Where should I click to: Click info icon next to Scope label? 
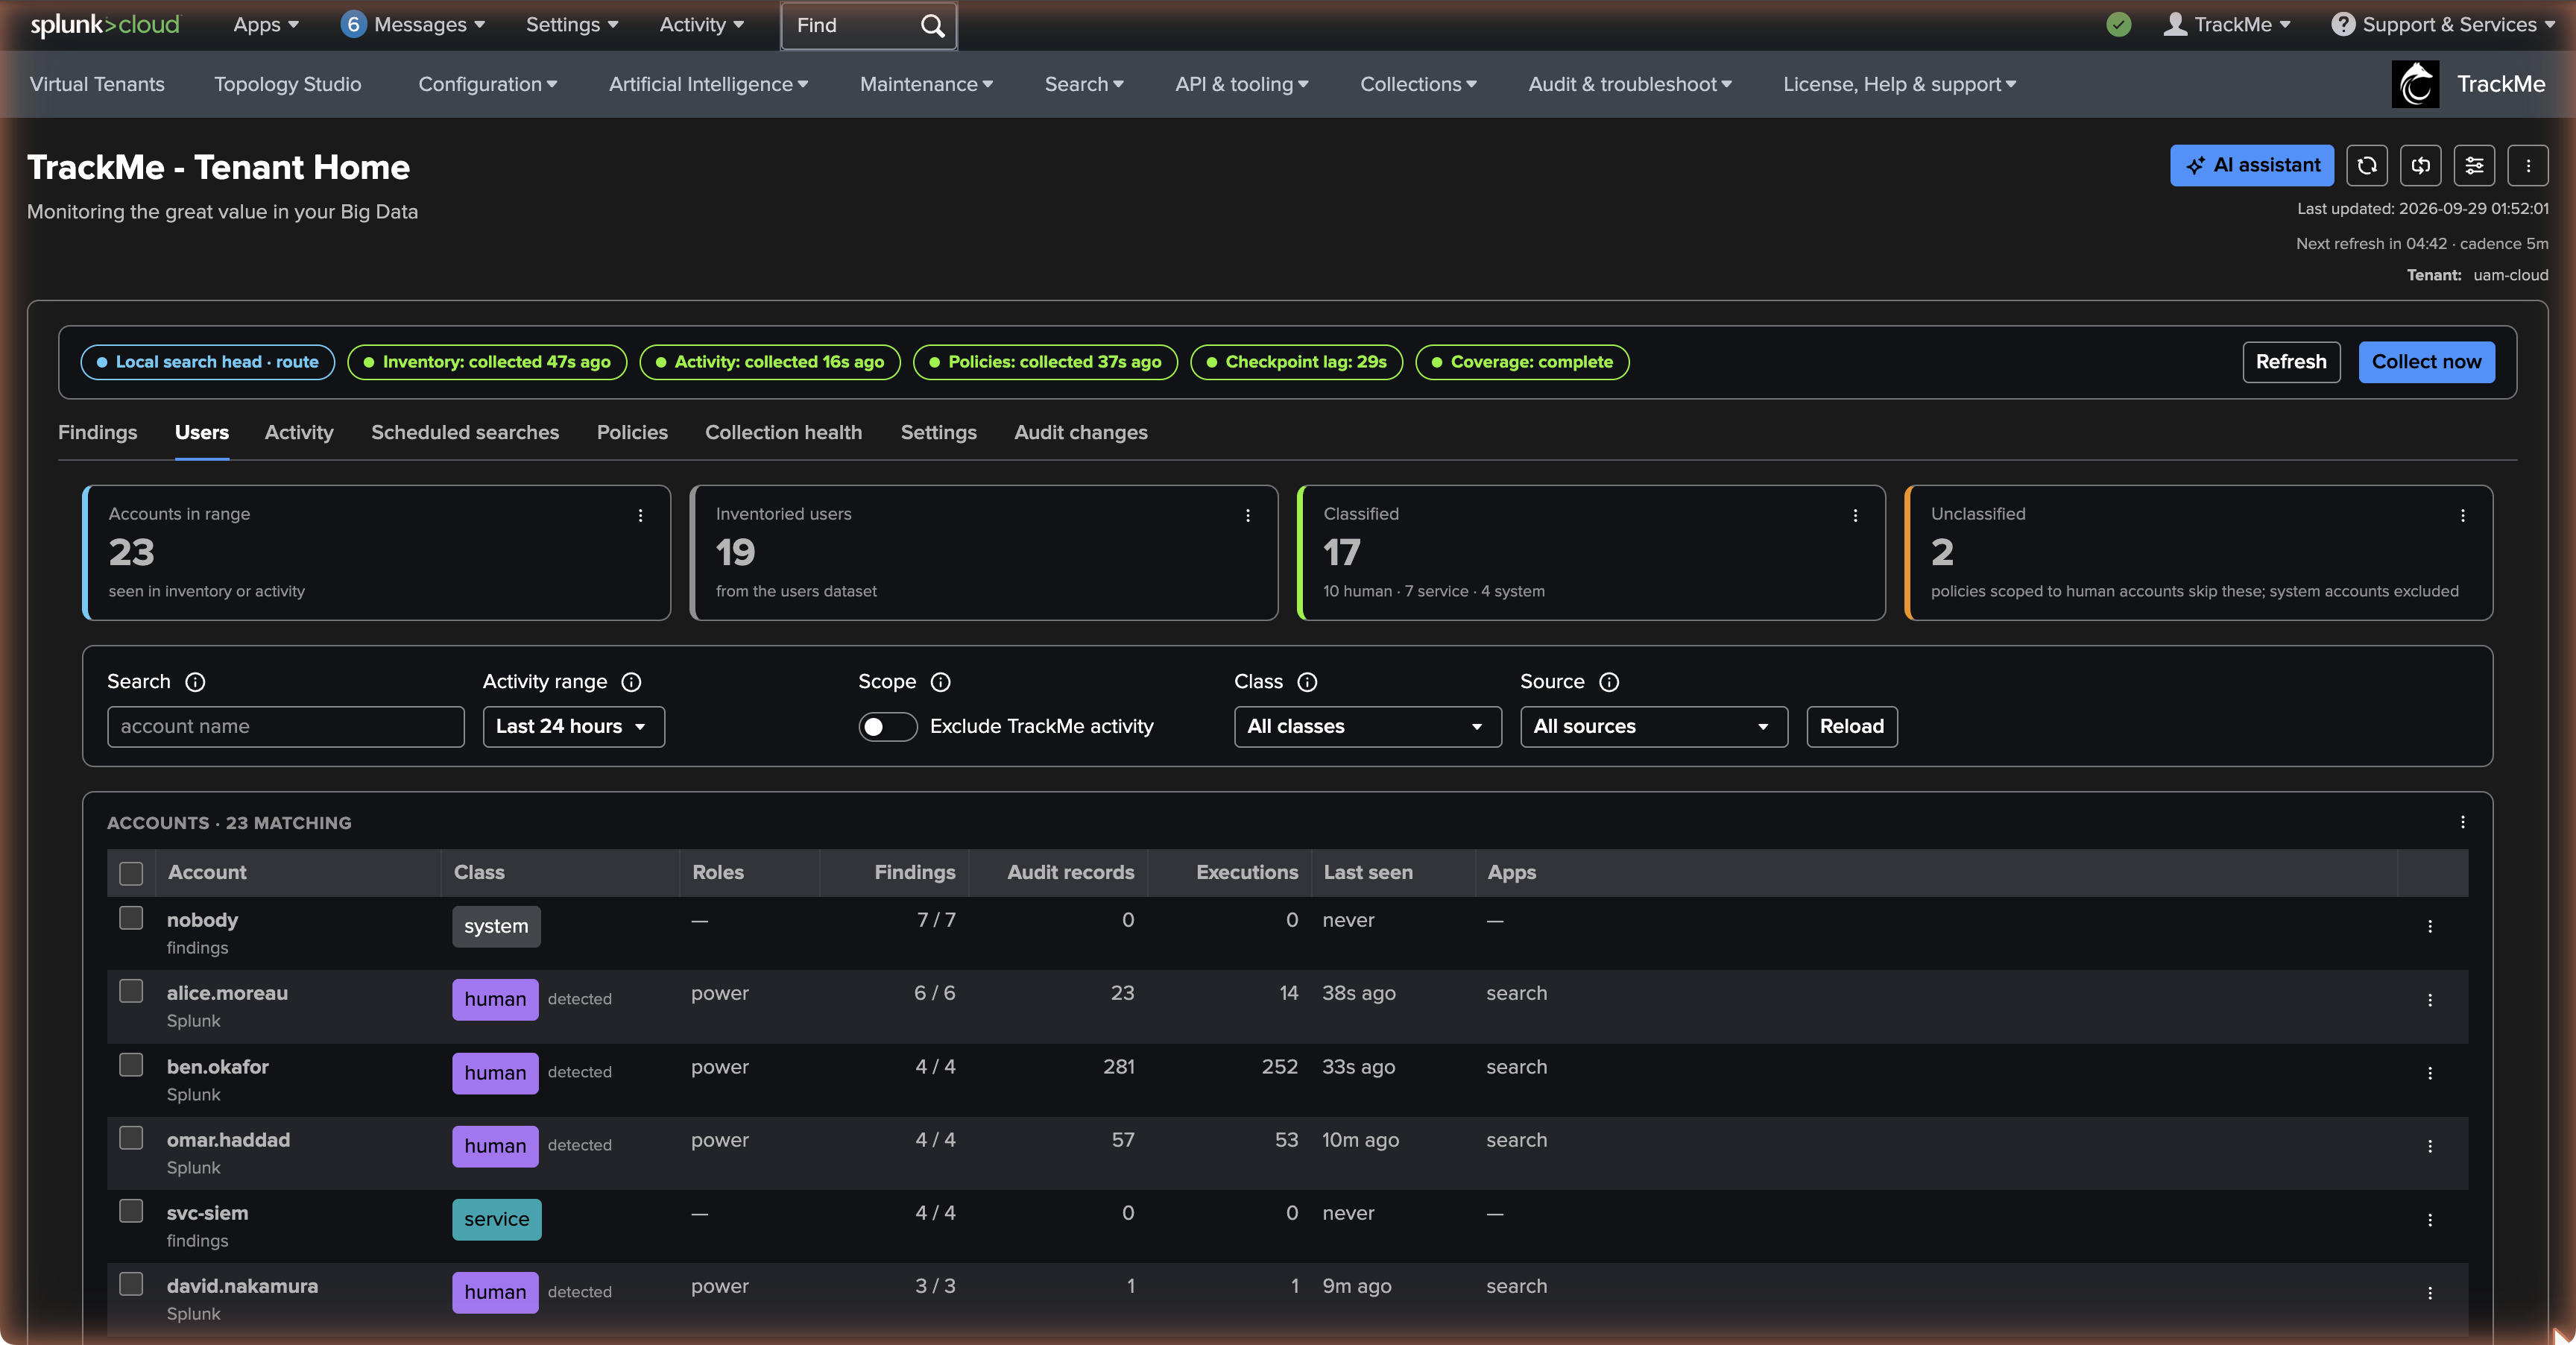click(x=940, y=682)
